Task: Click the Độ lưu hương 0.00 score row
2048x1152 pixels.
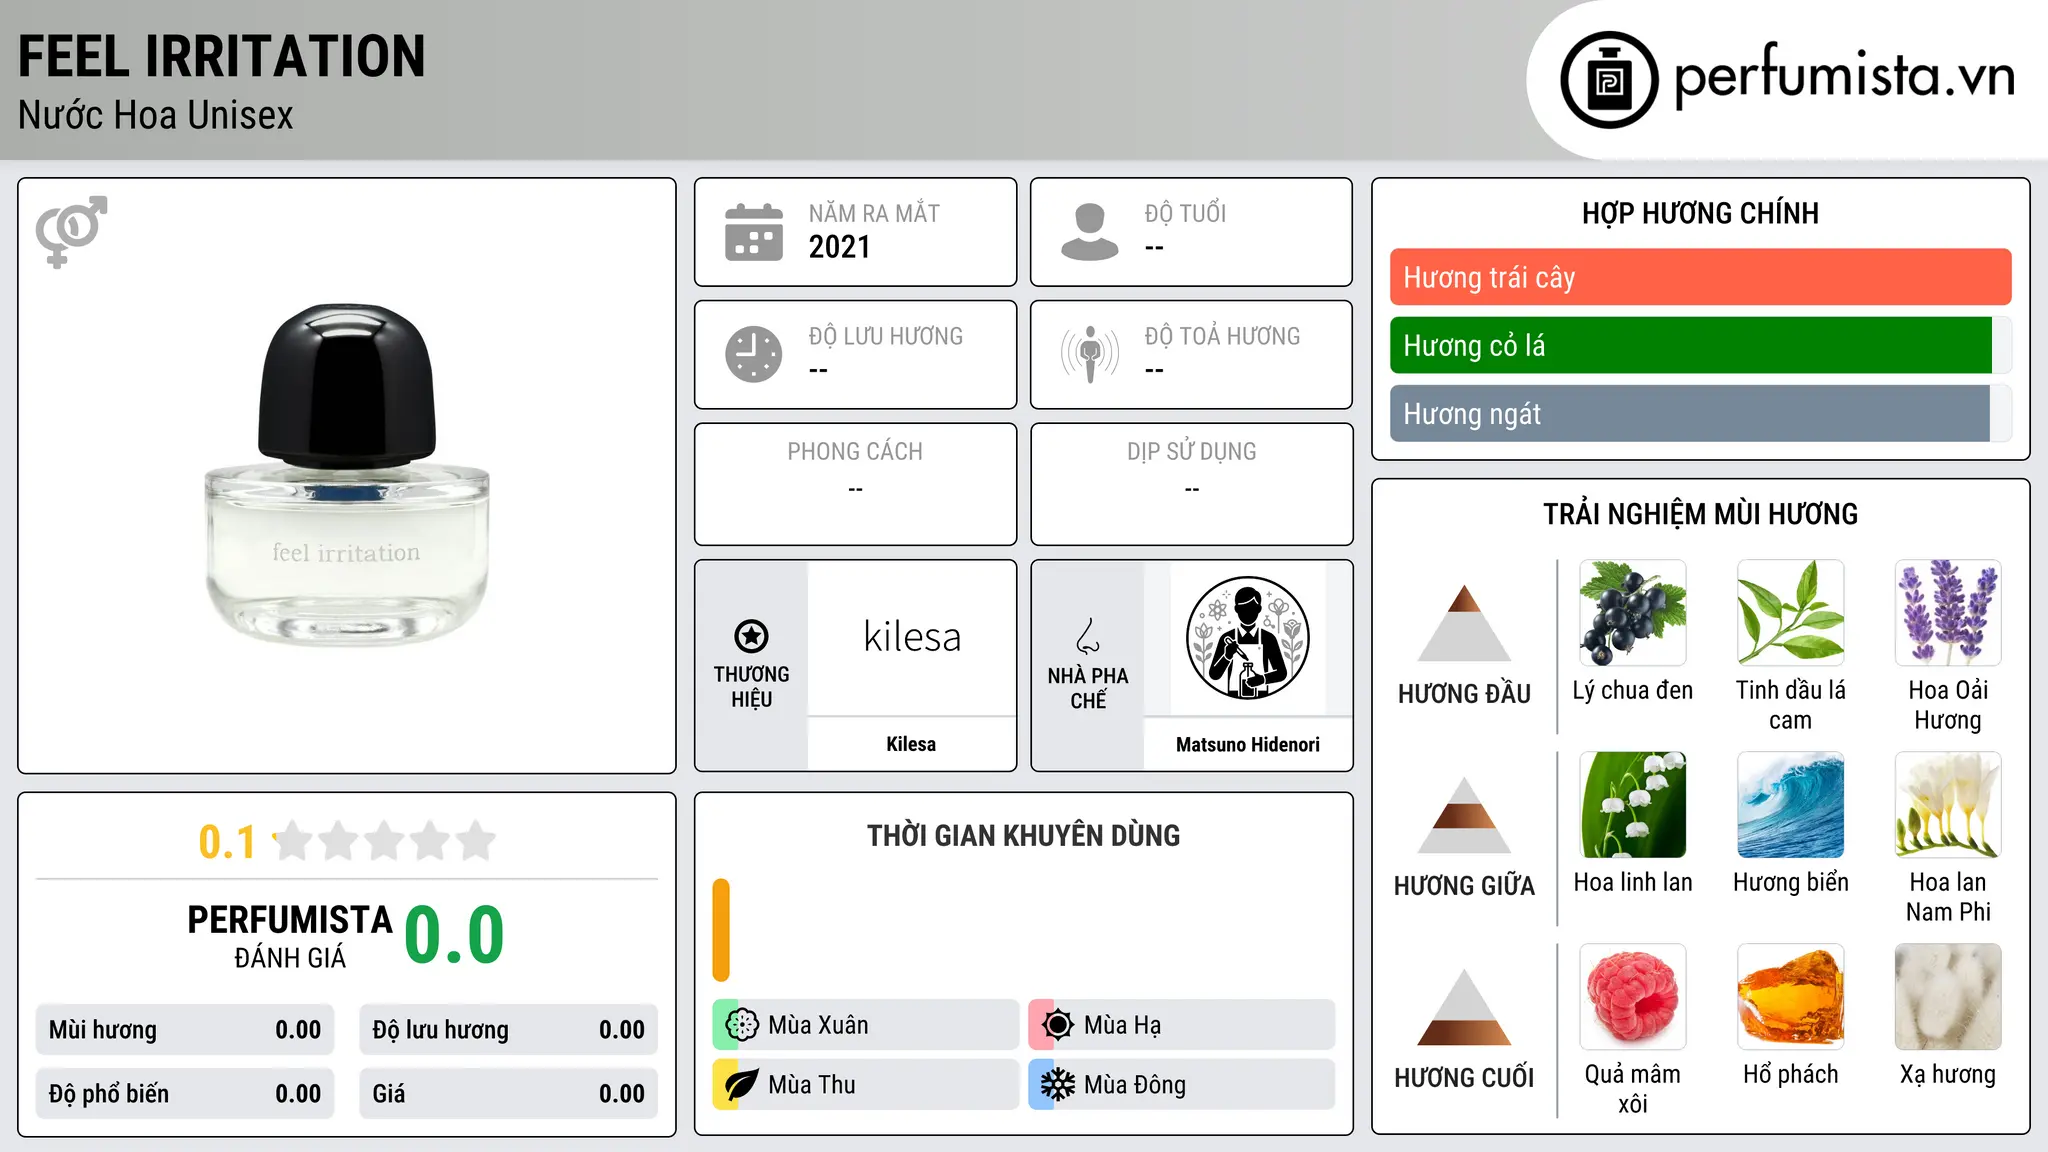Action: [x=508, y=1030]
